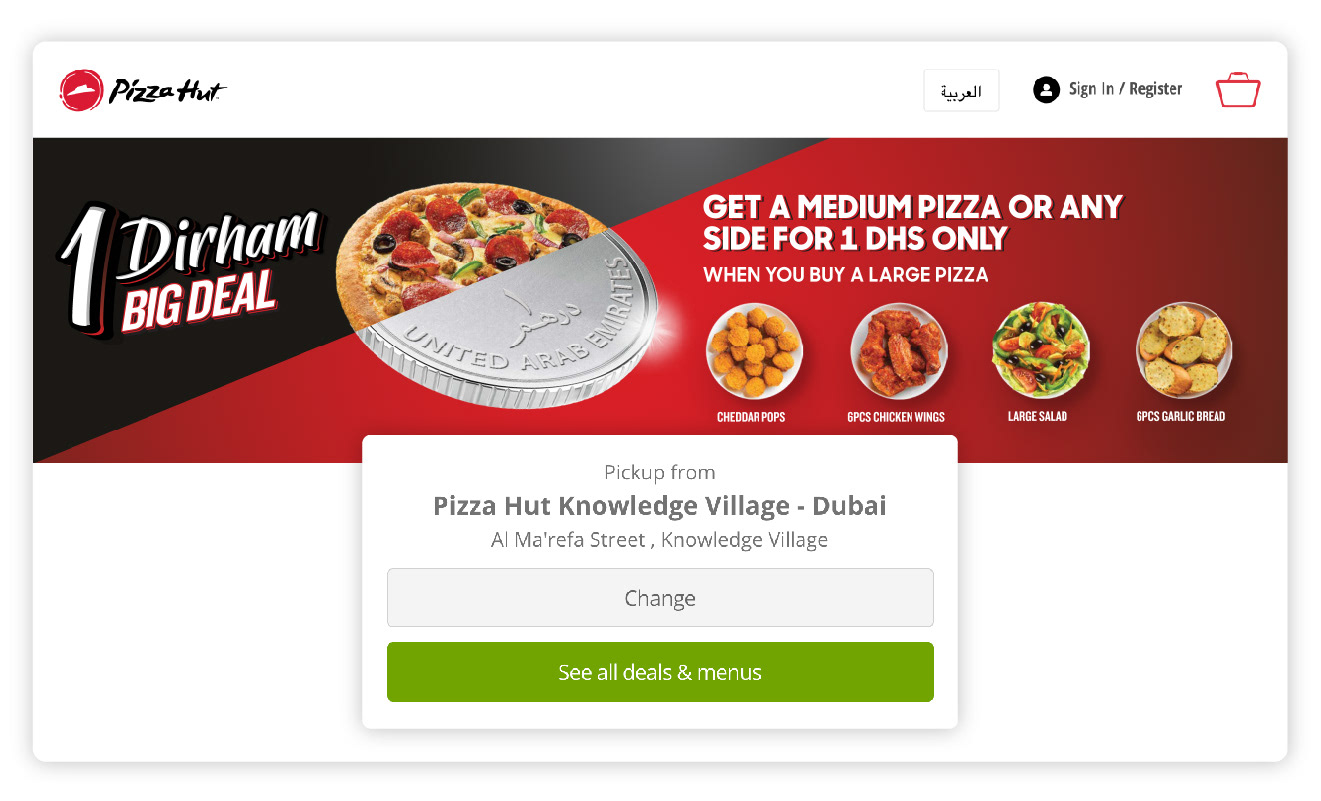Open Sign In / Register link
Viewport: 1321px width, 801px height.
click(x=1125, y=89)
